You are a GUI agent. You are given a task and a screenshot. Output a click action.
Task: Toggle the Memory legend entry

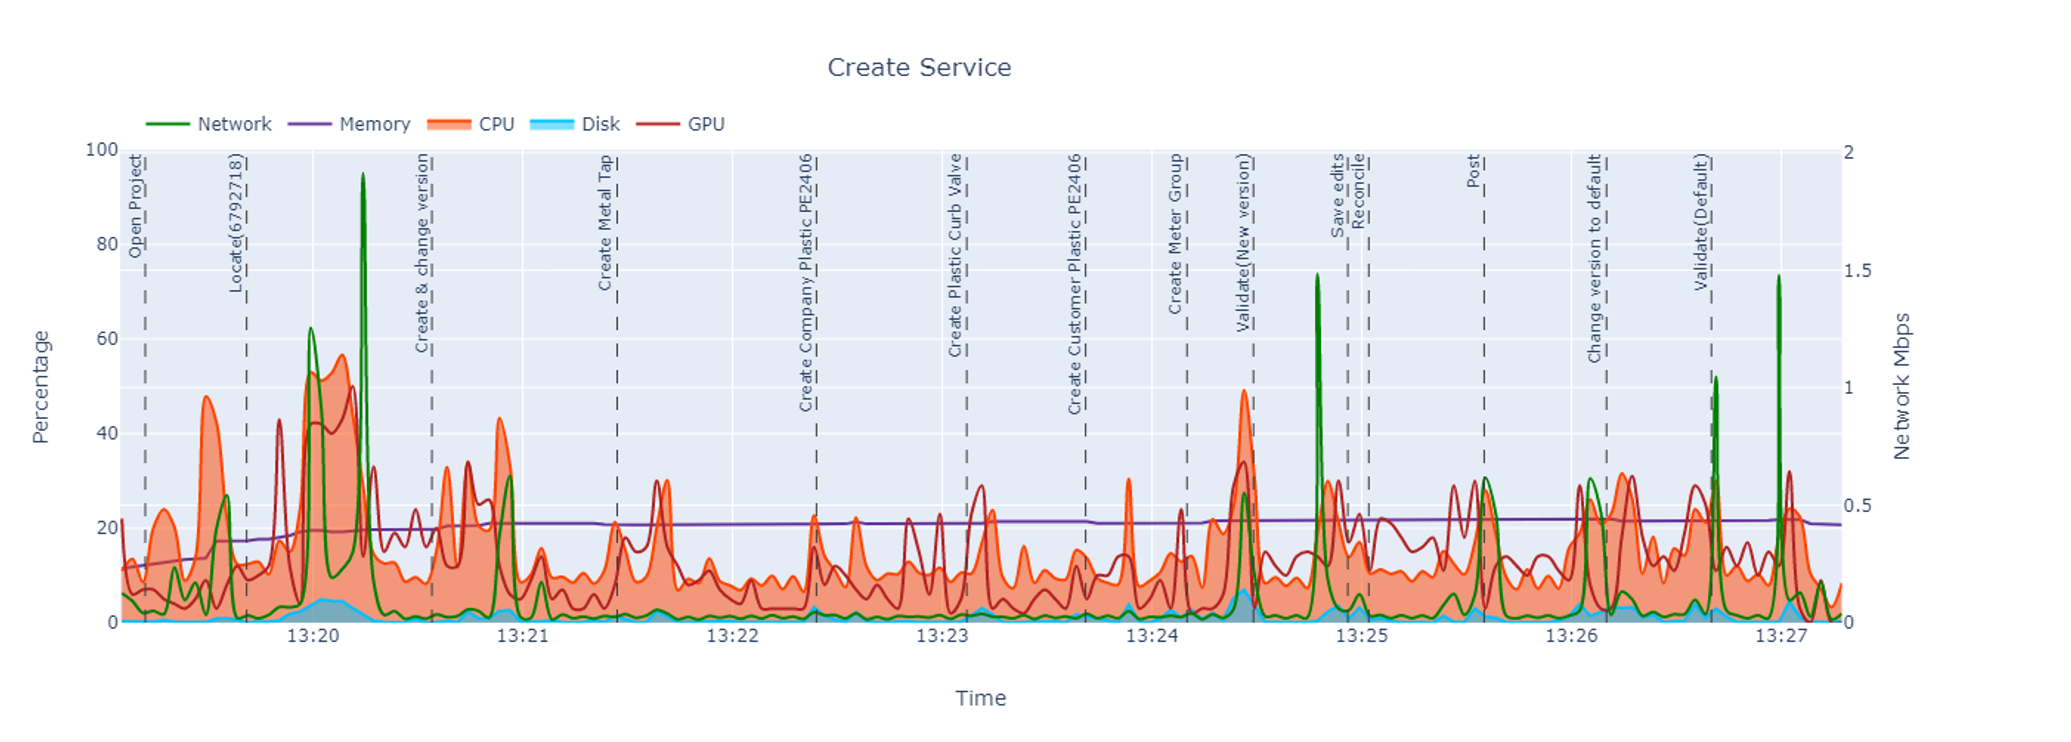pyautogui.click(x=349, y=124)
